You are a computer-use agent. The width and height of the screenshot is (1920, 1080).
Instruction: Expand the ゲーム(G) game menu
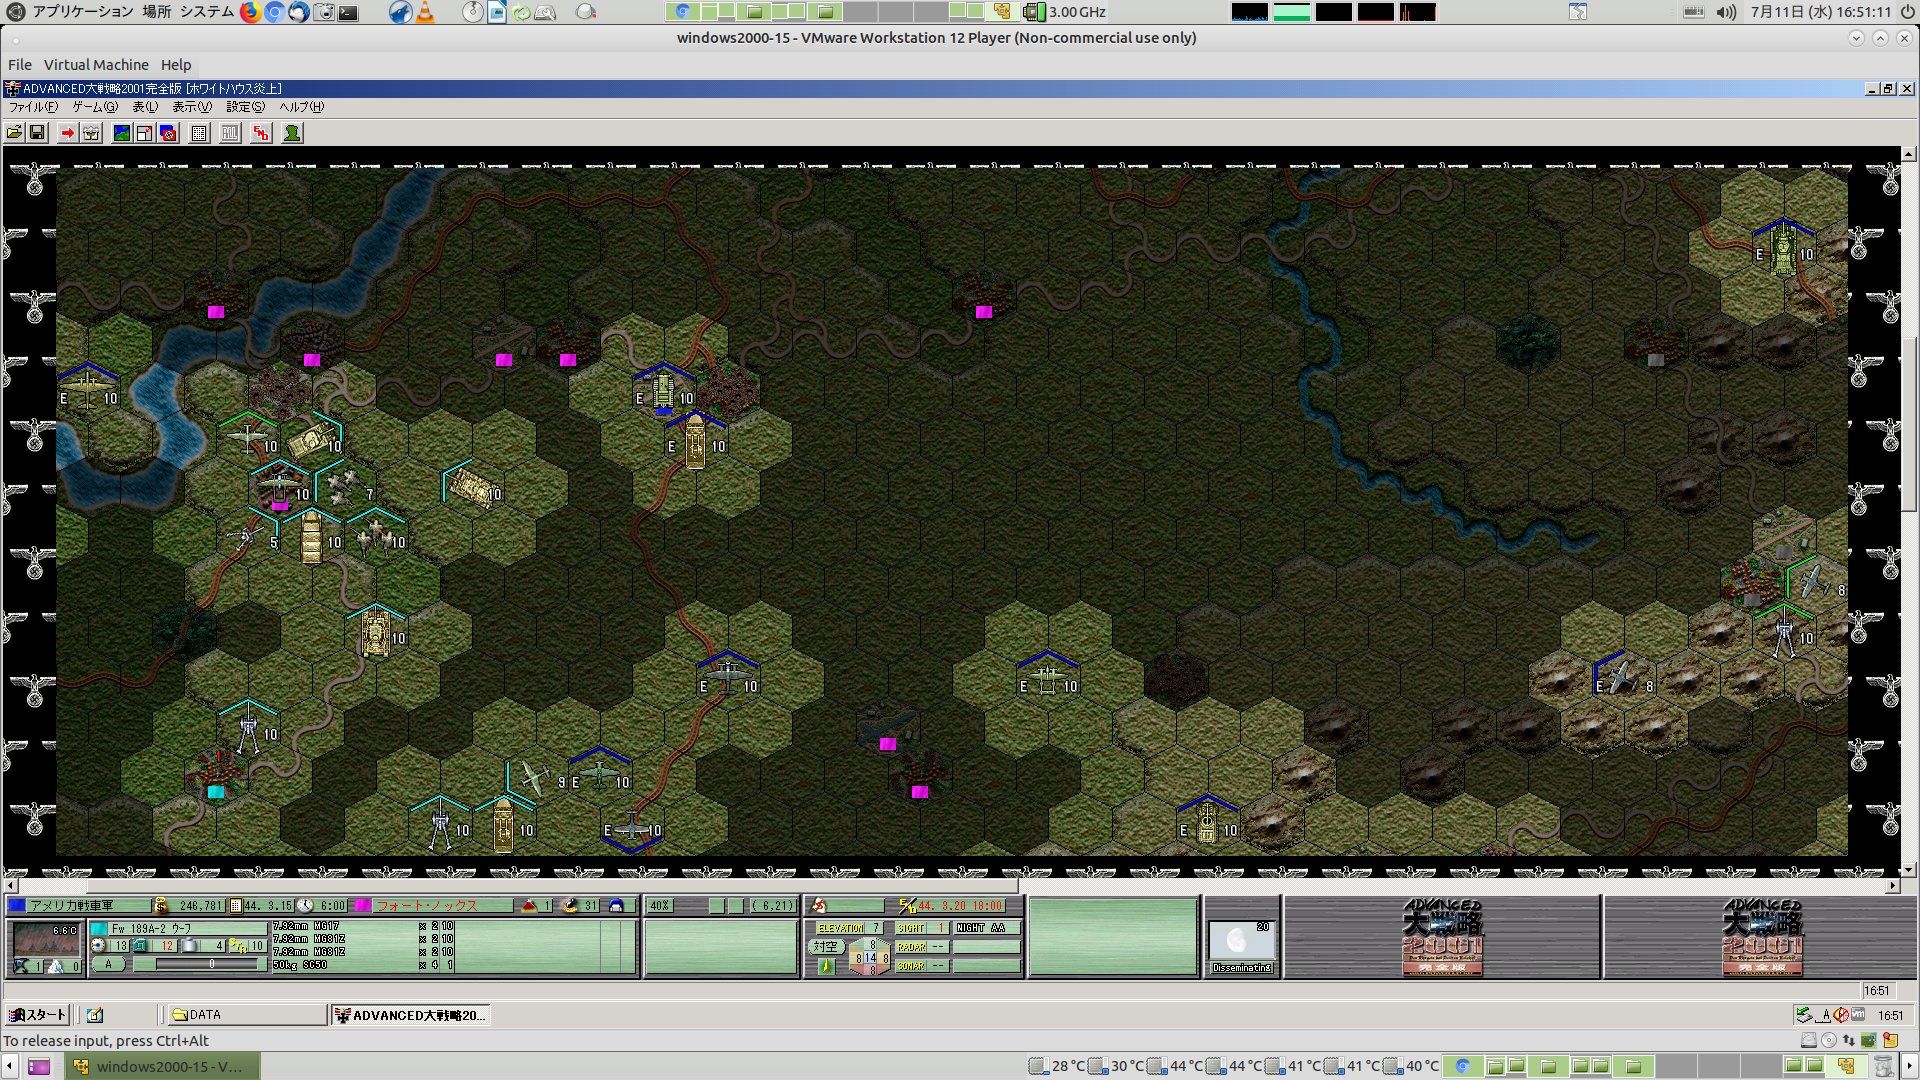coord(94,107)
